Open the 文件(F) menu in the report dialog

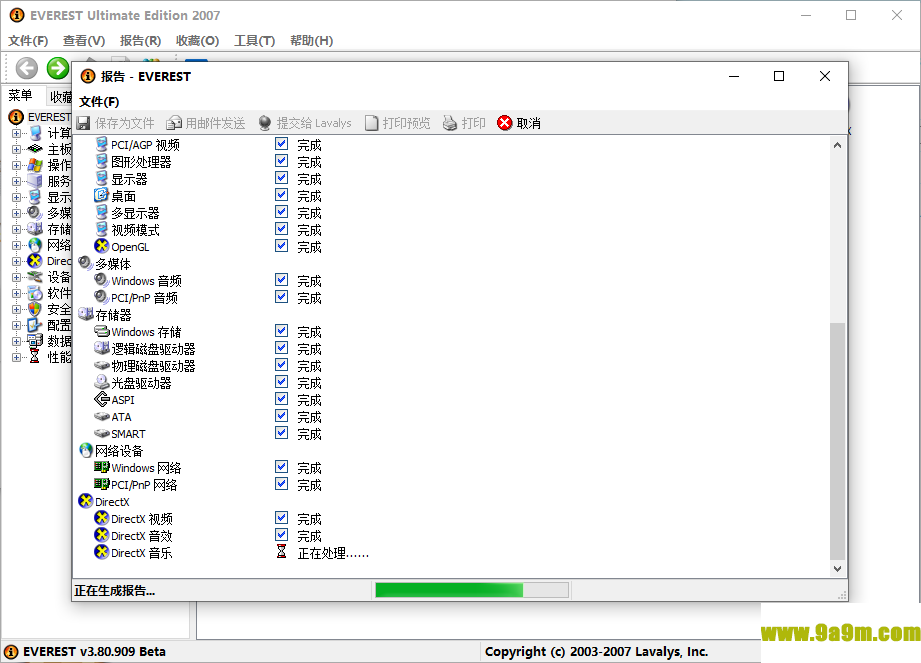click(x=99, y=102)
